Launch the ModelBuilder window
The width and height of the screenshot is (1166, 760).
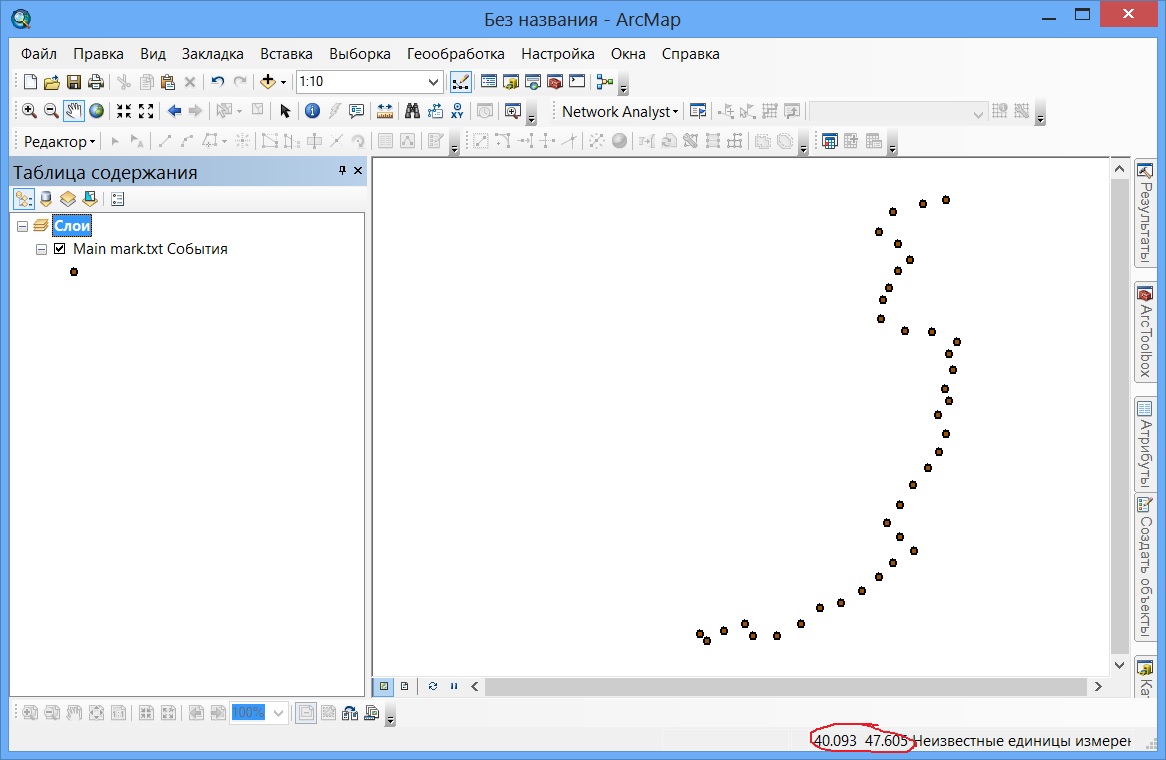point(605,82)
